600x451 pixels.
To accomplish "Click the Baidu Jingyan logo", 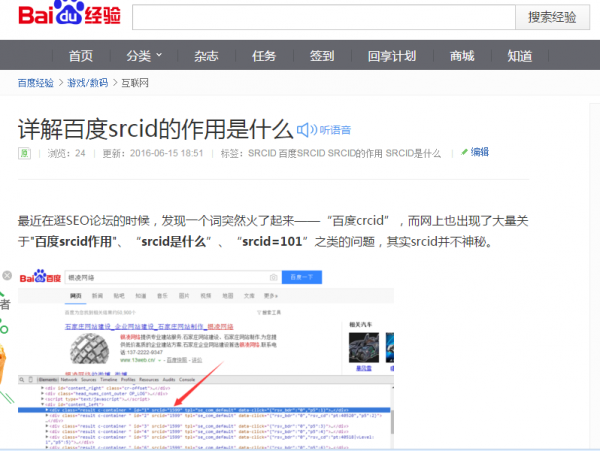I will pos(62,17).
